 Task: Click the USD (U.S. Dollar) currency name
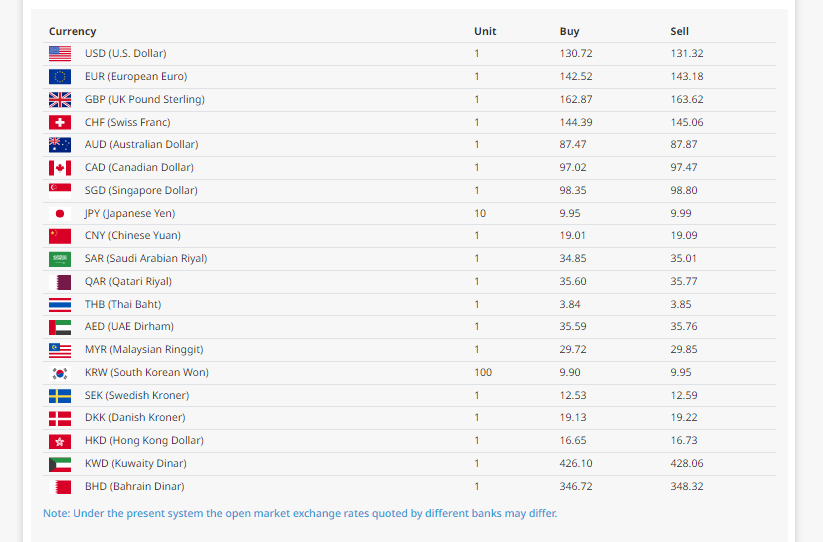point(125,53)
